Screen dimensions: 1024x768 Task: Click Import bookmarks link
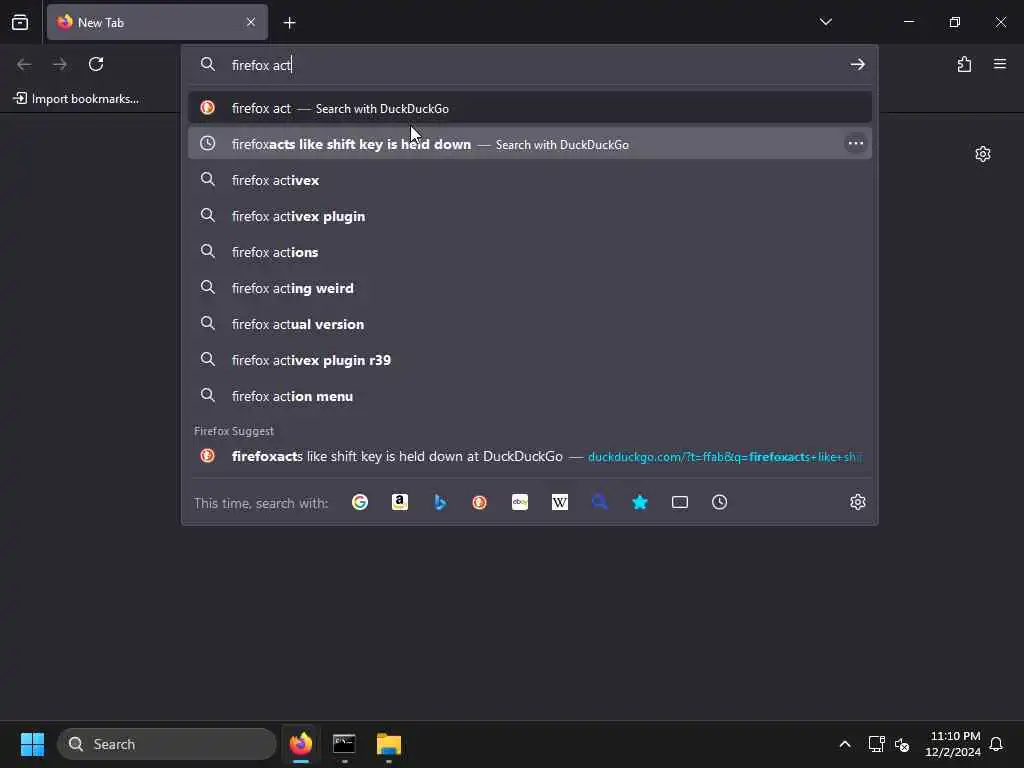[x=76, y=99]
